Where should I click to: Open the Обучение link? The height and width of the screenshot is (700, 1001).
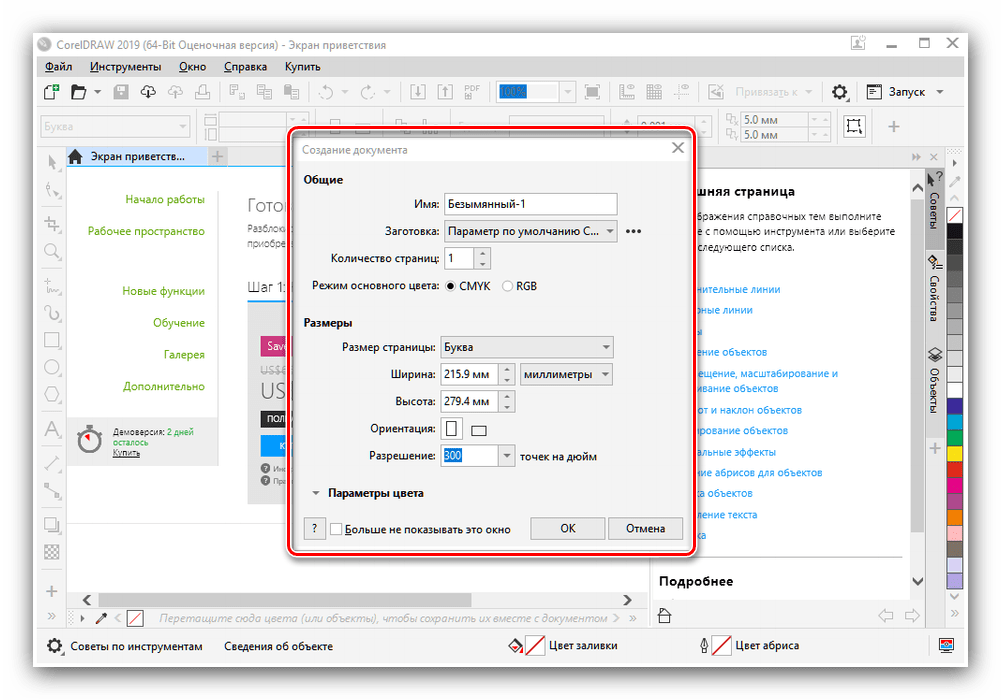[179, 323]
